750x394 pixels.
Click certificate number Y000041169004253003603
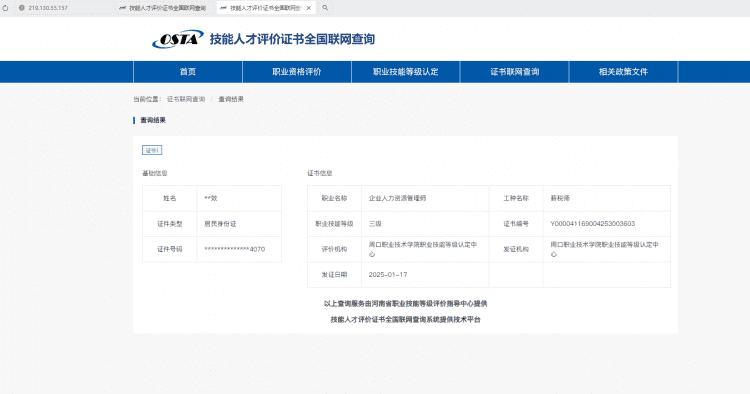point(593,224)
